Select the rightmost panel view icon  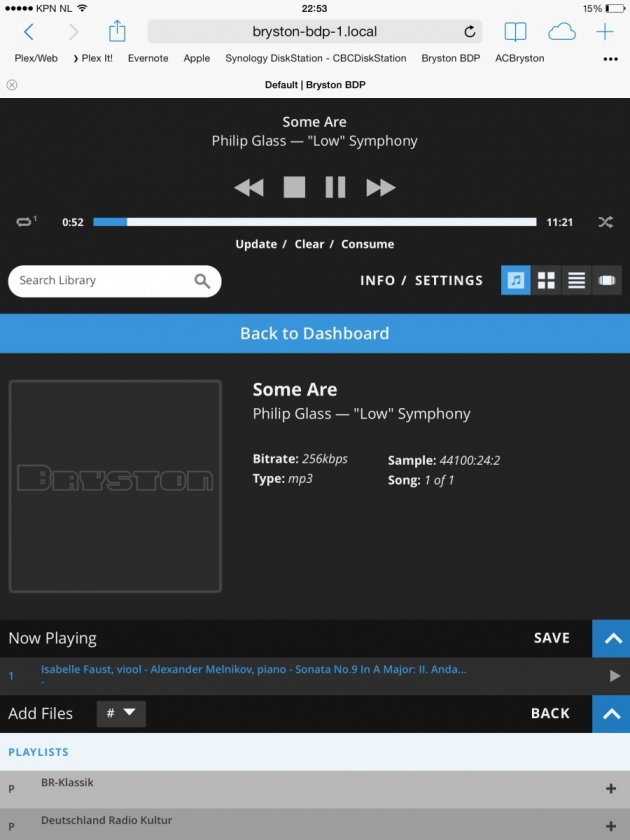(x=607, y=280)
